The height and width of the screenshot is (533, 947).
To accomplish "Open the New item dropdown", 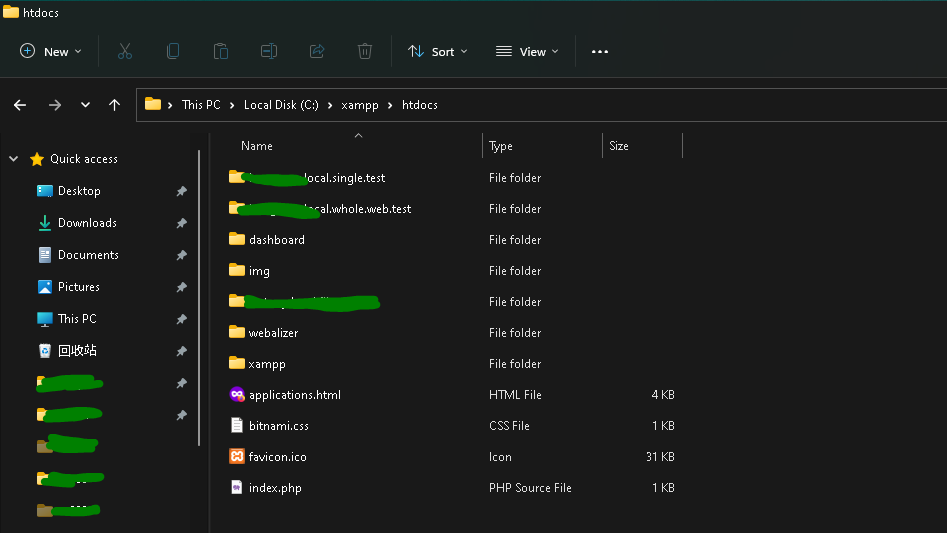I will pos(51,51).
